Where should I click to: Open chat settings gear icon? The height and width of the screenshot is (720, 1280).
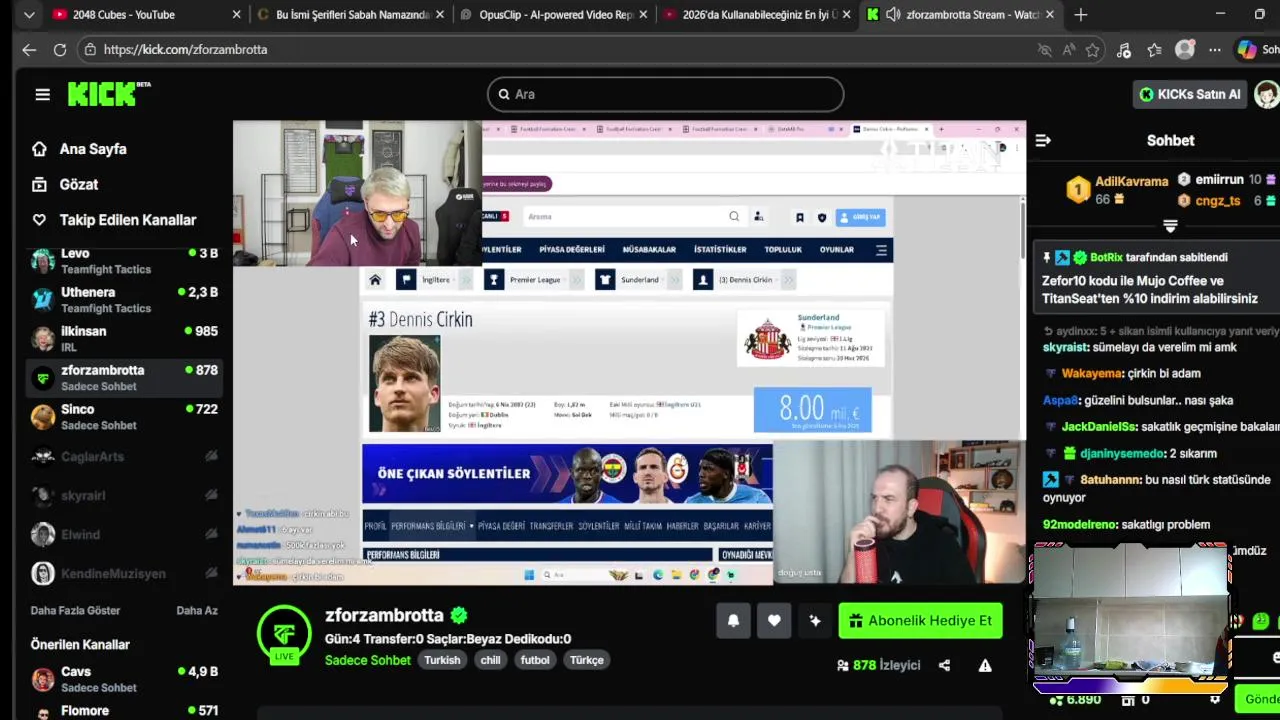click(1215, 700)
